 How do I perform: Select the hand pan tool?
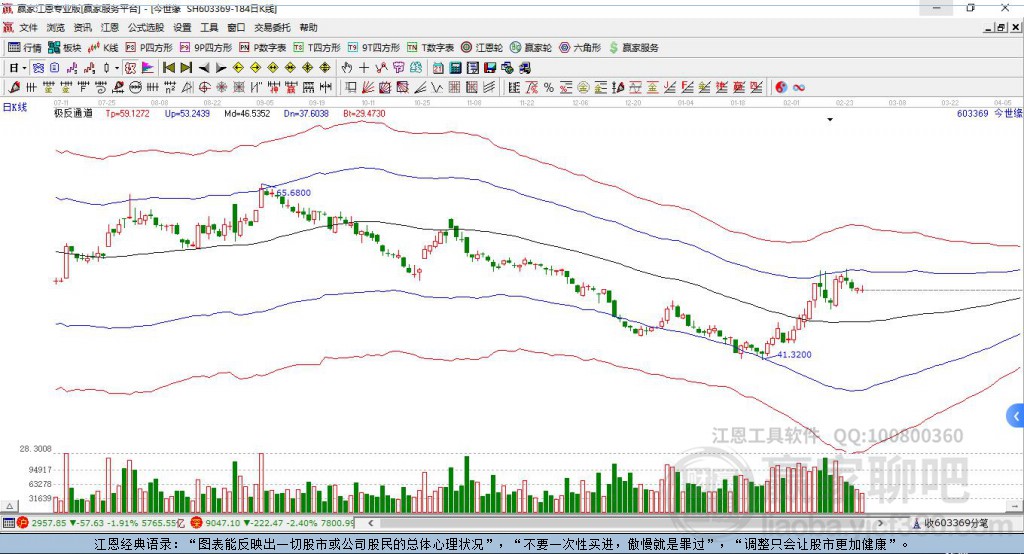pos(347,68)
